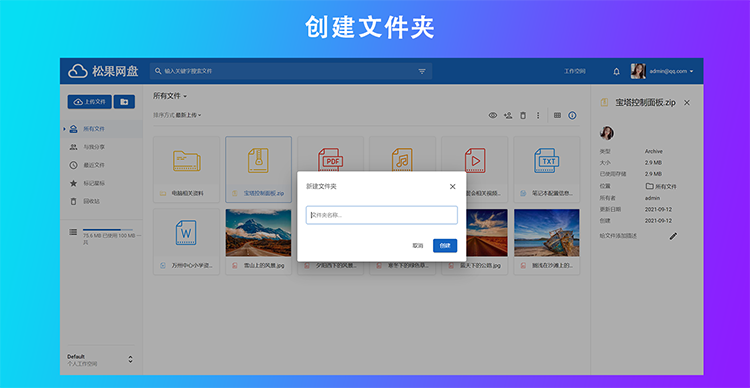This screenshot has height=388, width=750.
Task: Open the three-dot more actions menu
Action: pyautogui.click(x=538, y=115)
